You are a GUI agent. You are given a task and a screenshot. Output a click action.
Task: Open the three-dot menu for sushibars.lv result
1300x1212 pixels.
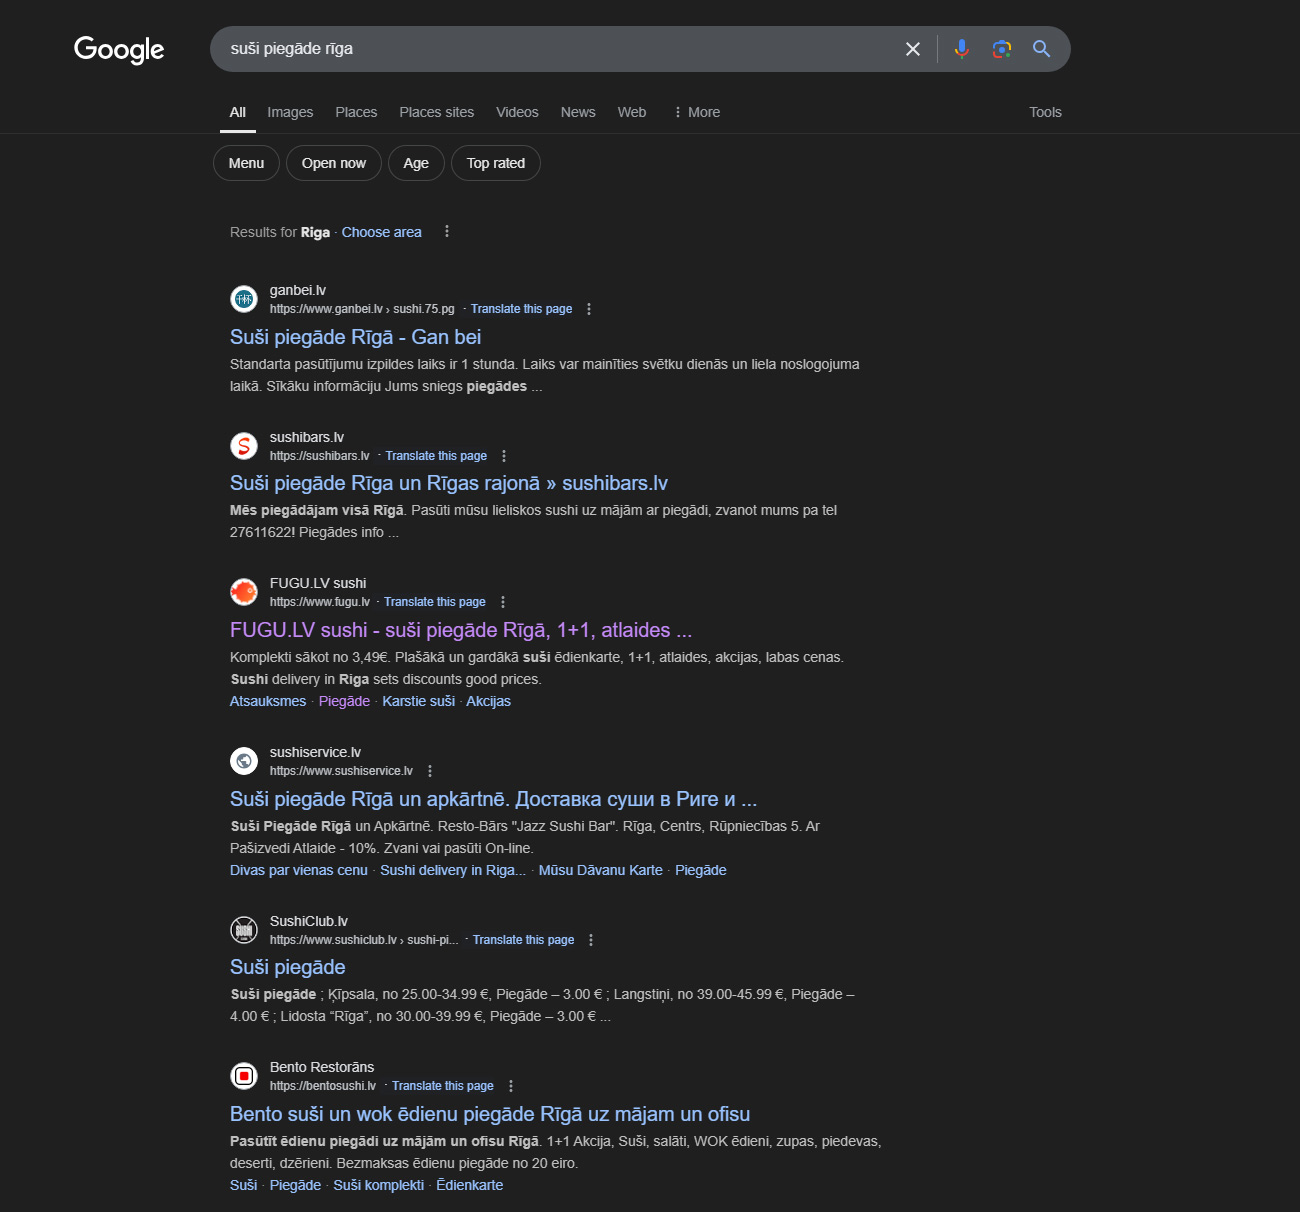tap(504, 456)
